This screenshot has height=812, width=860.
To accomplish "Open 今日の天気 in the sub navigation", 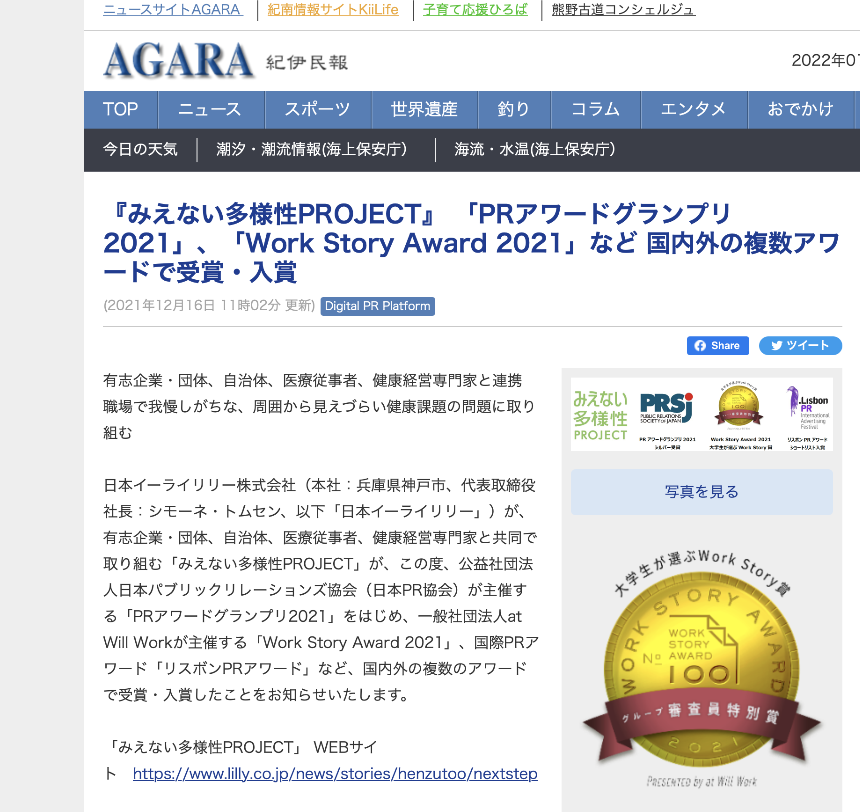I will tap(140, 149).
